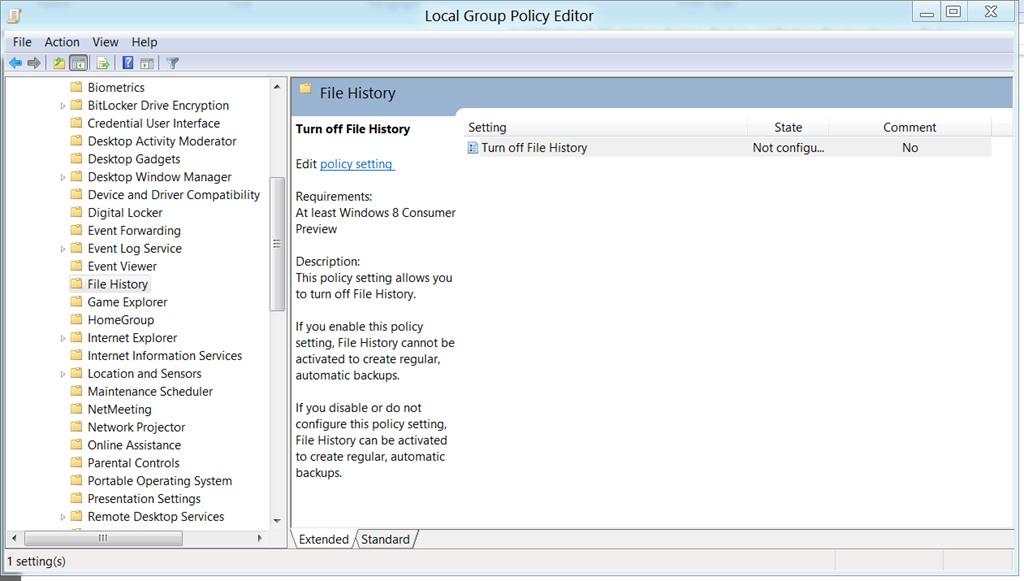Expand the Remote Desktop Services node
Screen dimensions: 1024x581
[x=63, y=517]
